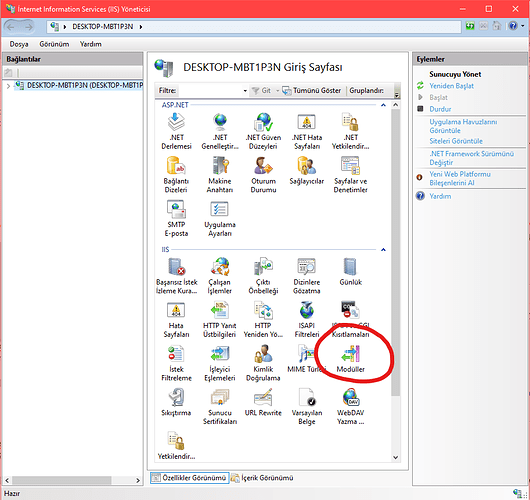Click the help question mark icon

pos(513,26)
